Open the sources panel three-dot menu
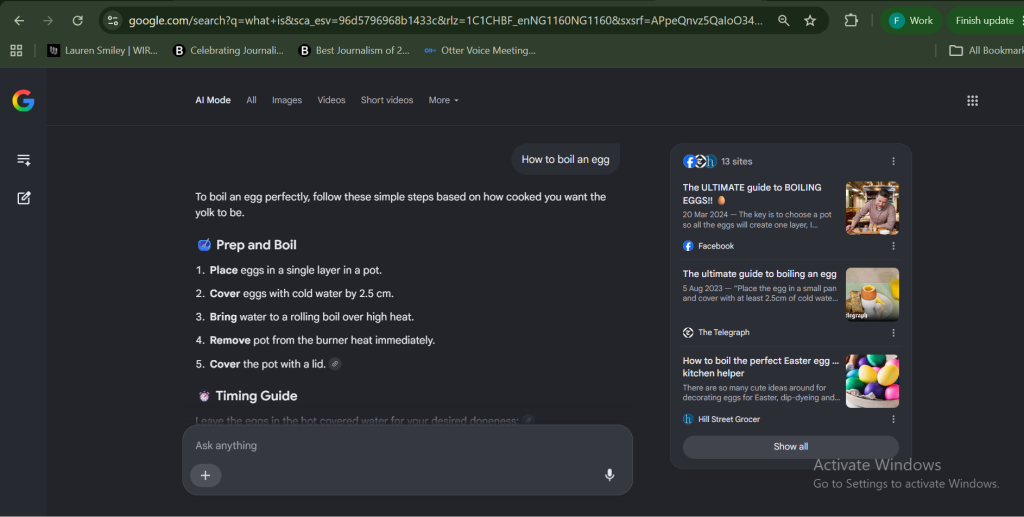 point(893,161)
